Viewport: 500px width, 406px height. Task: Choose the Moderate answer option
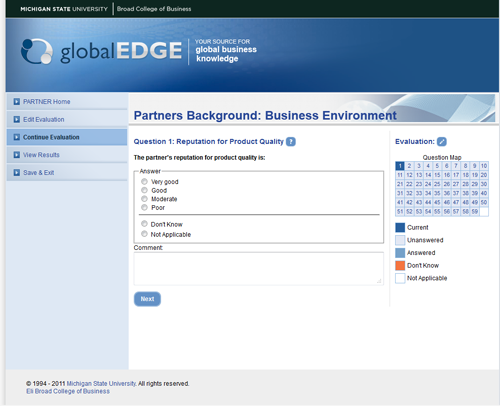tap(144, 199)
